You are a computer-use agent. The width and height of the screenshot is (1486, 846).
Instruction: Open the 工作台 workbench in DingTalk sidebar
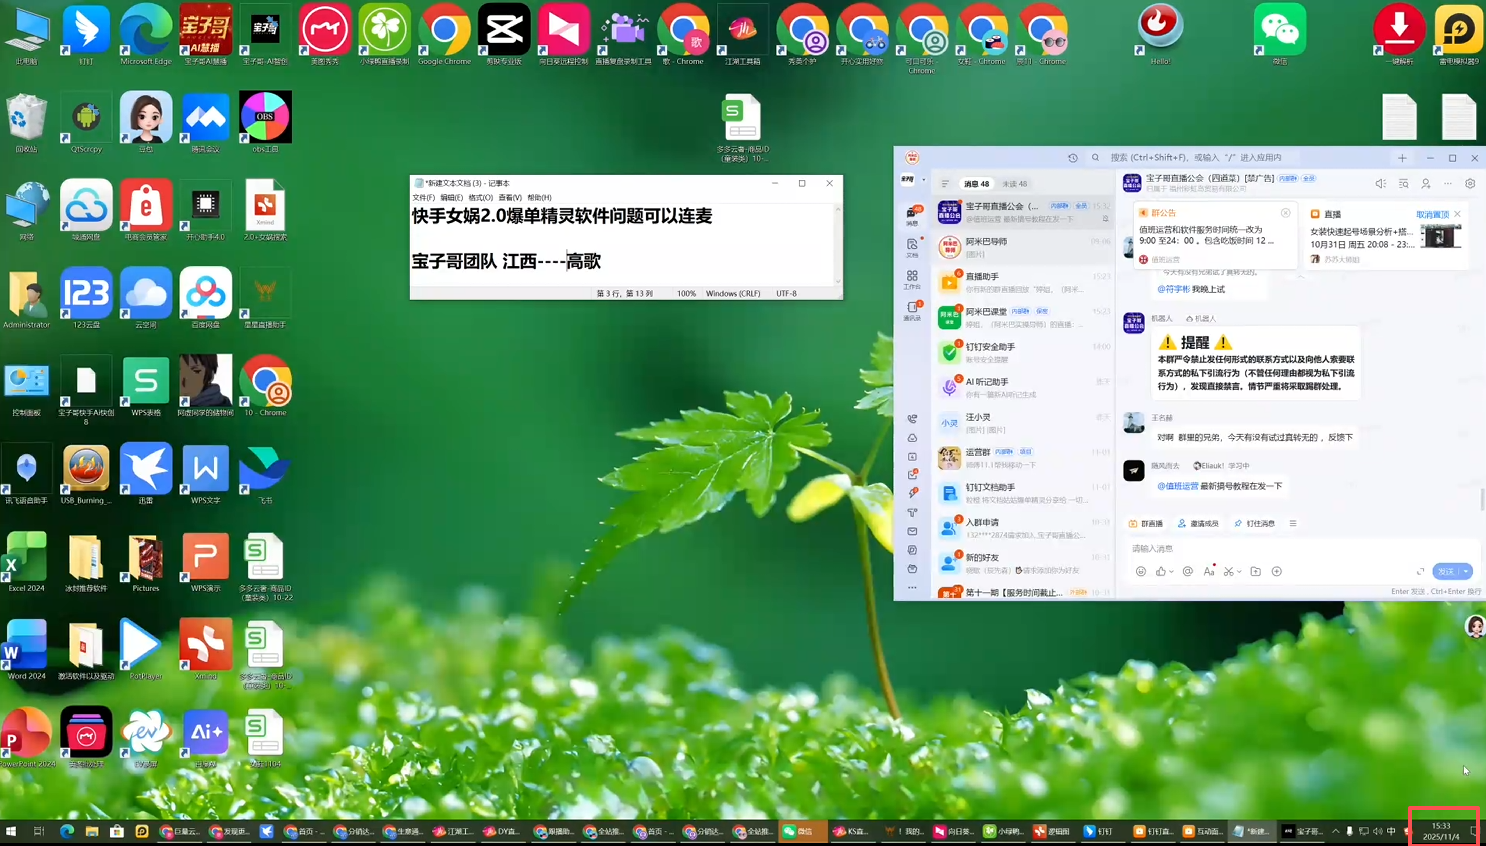coord(912,276)
